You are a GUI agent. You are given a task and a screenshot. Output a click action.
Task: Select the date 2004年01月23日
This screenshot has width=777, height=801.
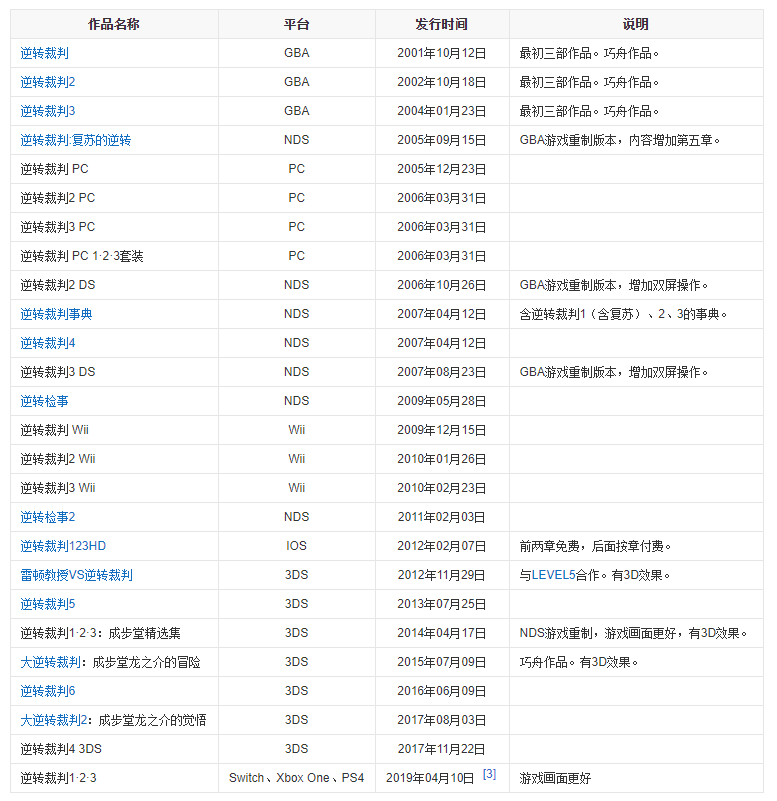442,111
